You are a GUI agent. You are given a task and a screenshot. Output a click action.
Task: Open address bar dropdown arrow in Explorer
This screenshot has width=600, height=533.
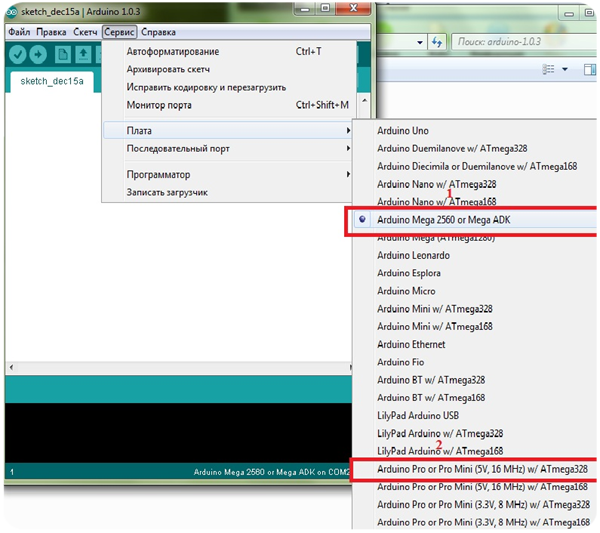[420, 42]
